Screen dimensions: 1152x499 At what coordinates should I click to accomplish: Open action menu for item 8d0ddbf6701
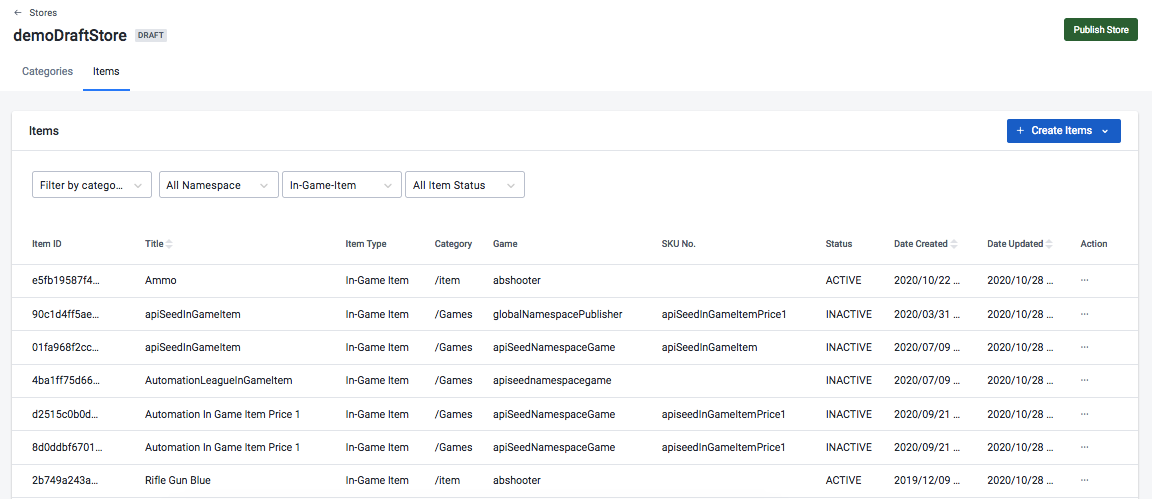[x=1084, y=447]
